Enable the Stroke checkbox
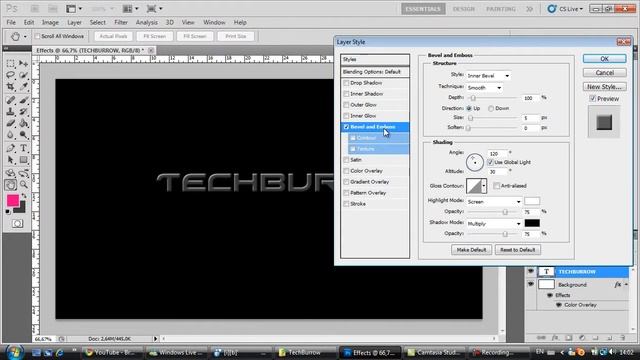 pyautogui.click(x=346, y=204)
